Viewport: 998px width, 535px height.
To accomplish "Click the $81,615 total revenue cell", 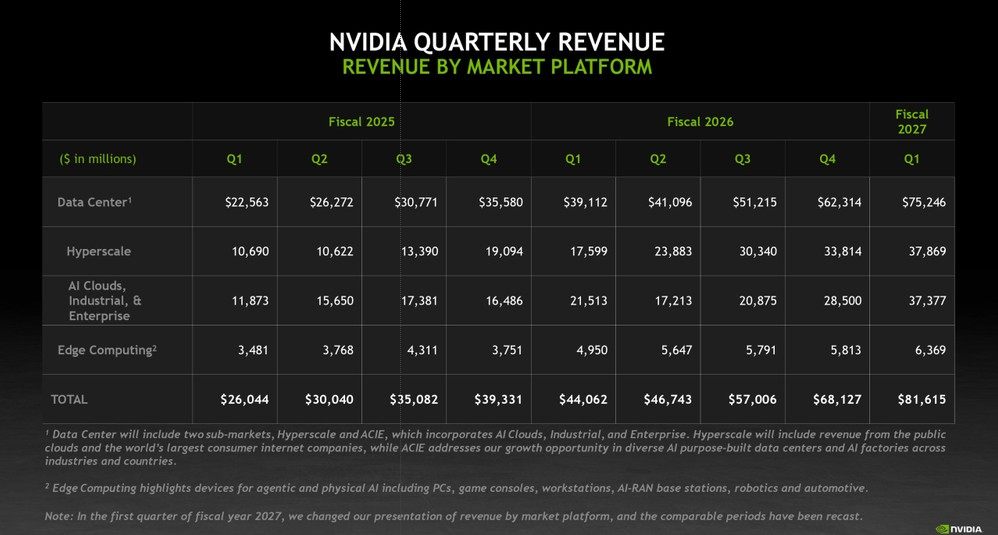I will coord(922,400).
